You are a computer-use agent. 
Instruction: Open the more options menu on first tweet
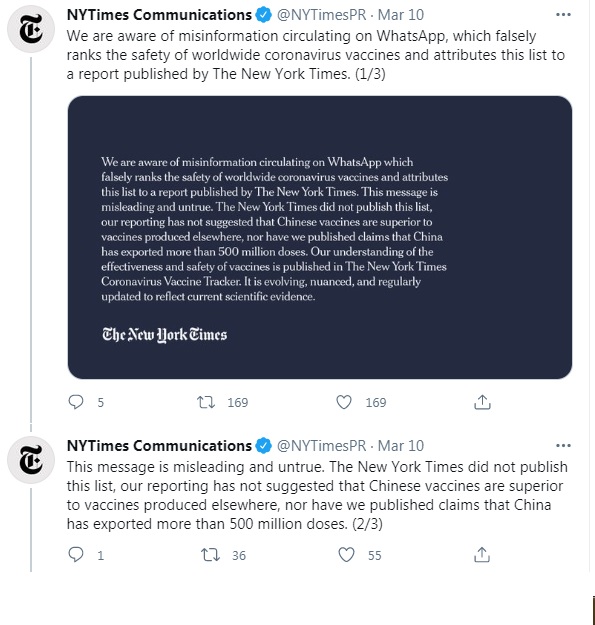[x=563, y=15]
